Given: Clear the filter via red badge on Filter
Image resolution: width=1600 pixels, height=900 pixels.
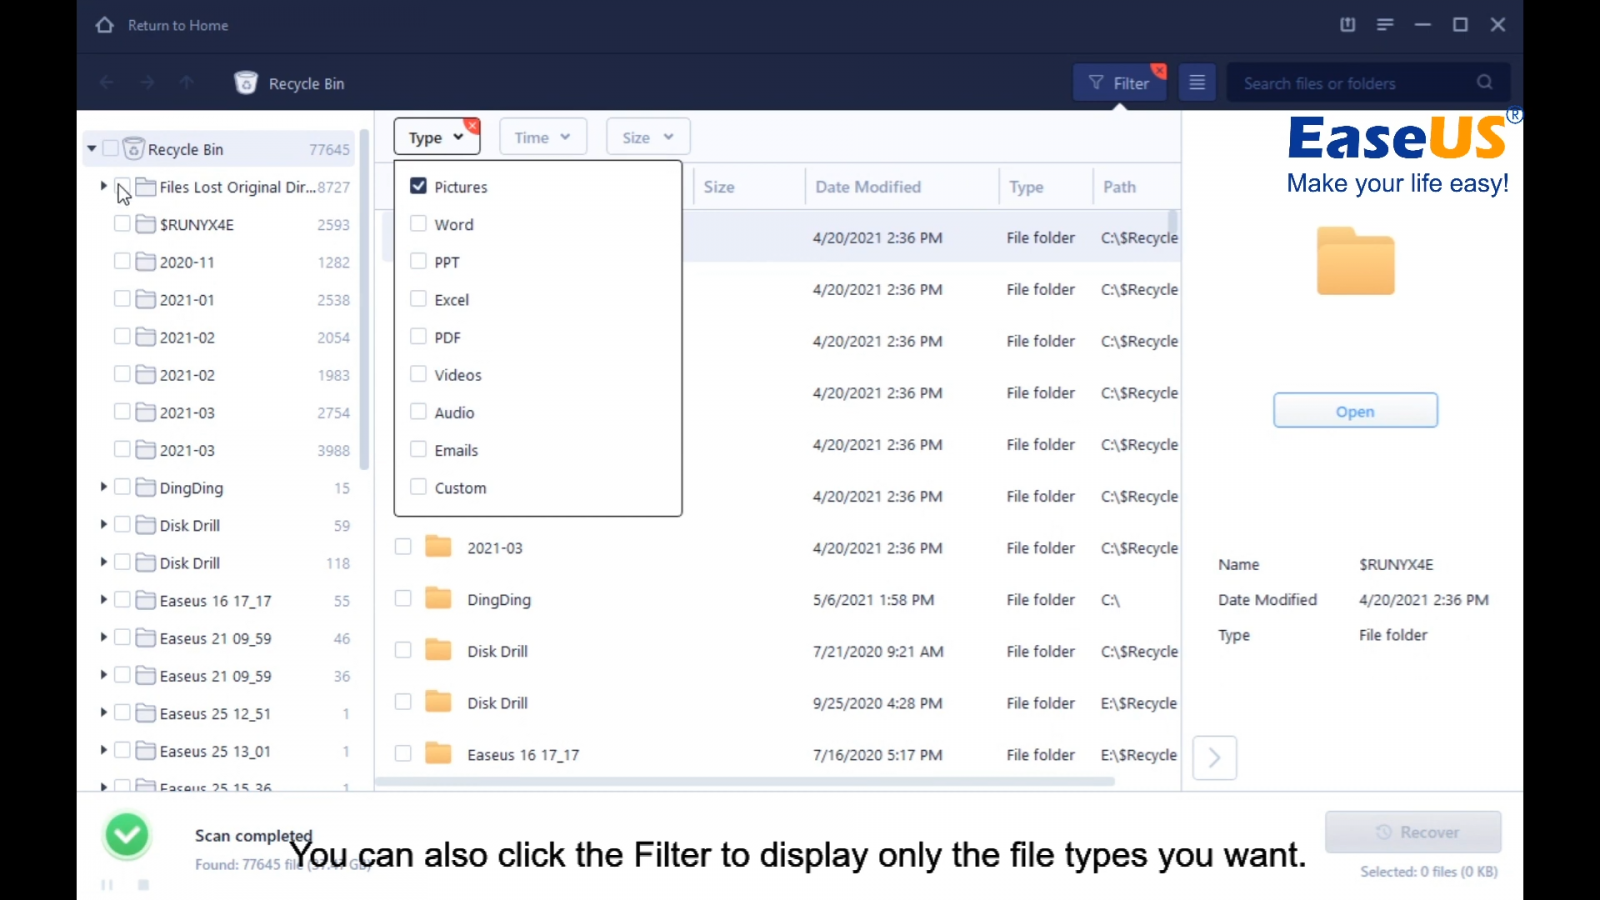Looking at the screenshot, I should click(1159, 71).
